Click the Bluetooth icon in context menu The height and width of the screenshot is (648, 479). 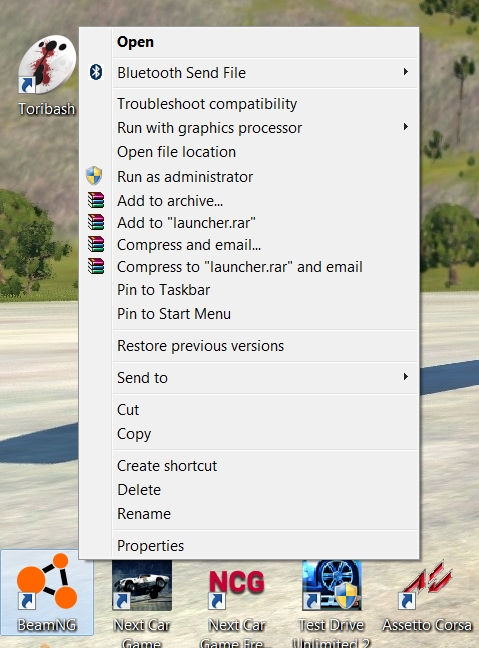click(96, 72)
